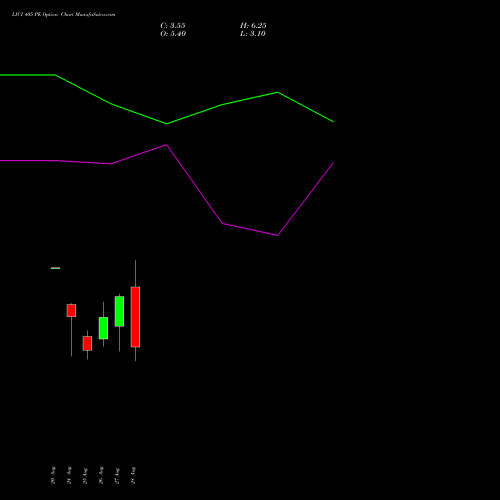Click the green indicator line's lowest middle point

[166, 124]
